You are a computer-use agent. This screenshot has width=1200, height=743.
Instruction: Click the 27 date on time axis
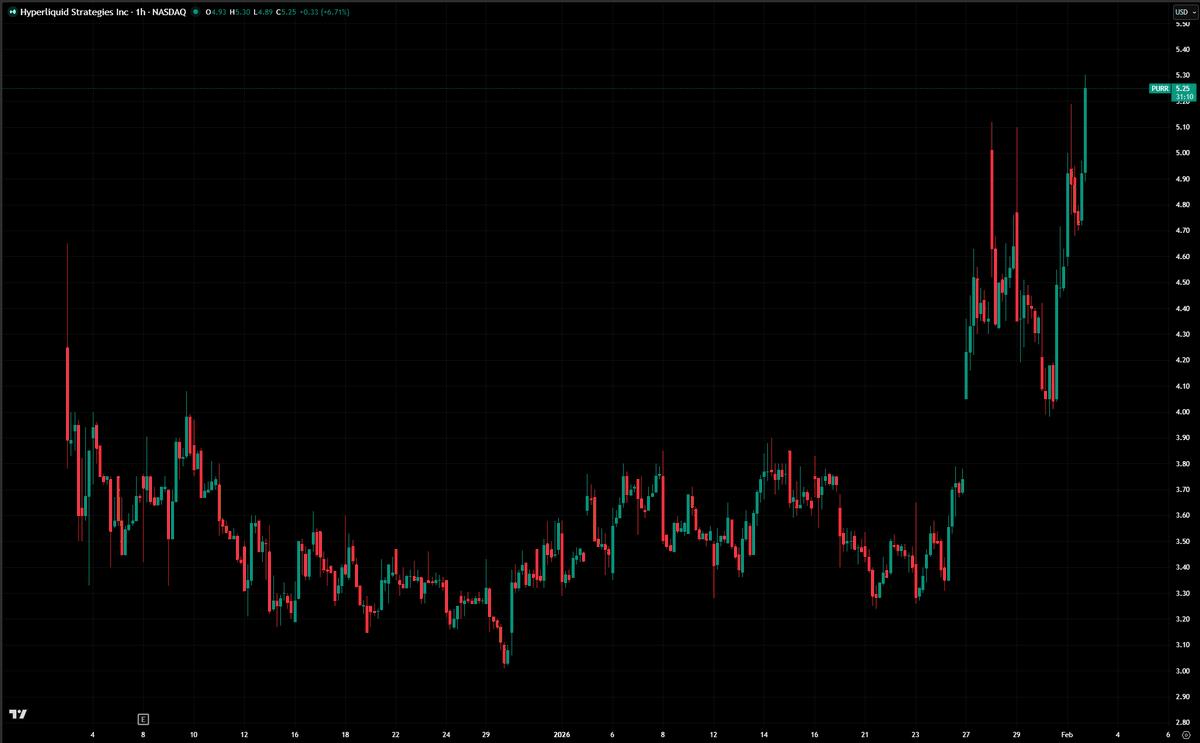(x=967, y=733)
